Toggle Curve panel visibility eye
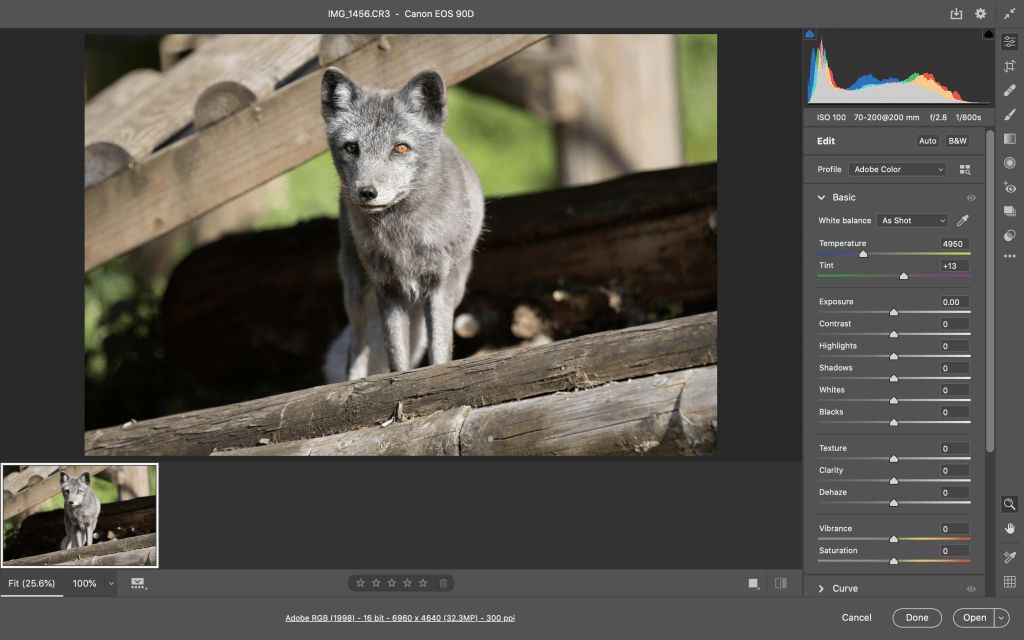The height and width of the screenshot is (640, 1024). click(x=971, y=589)
